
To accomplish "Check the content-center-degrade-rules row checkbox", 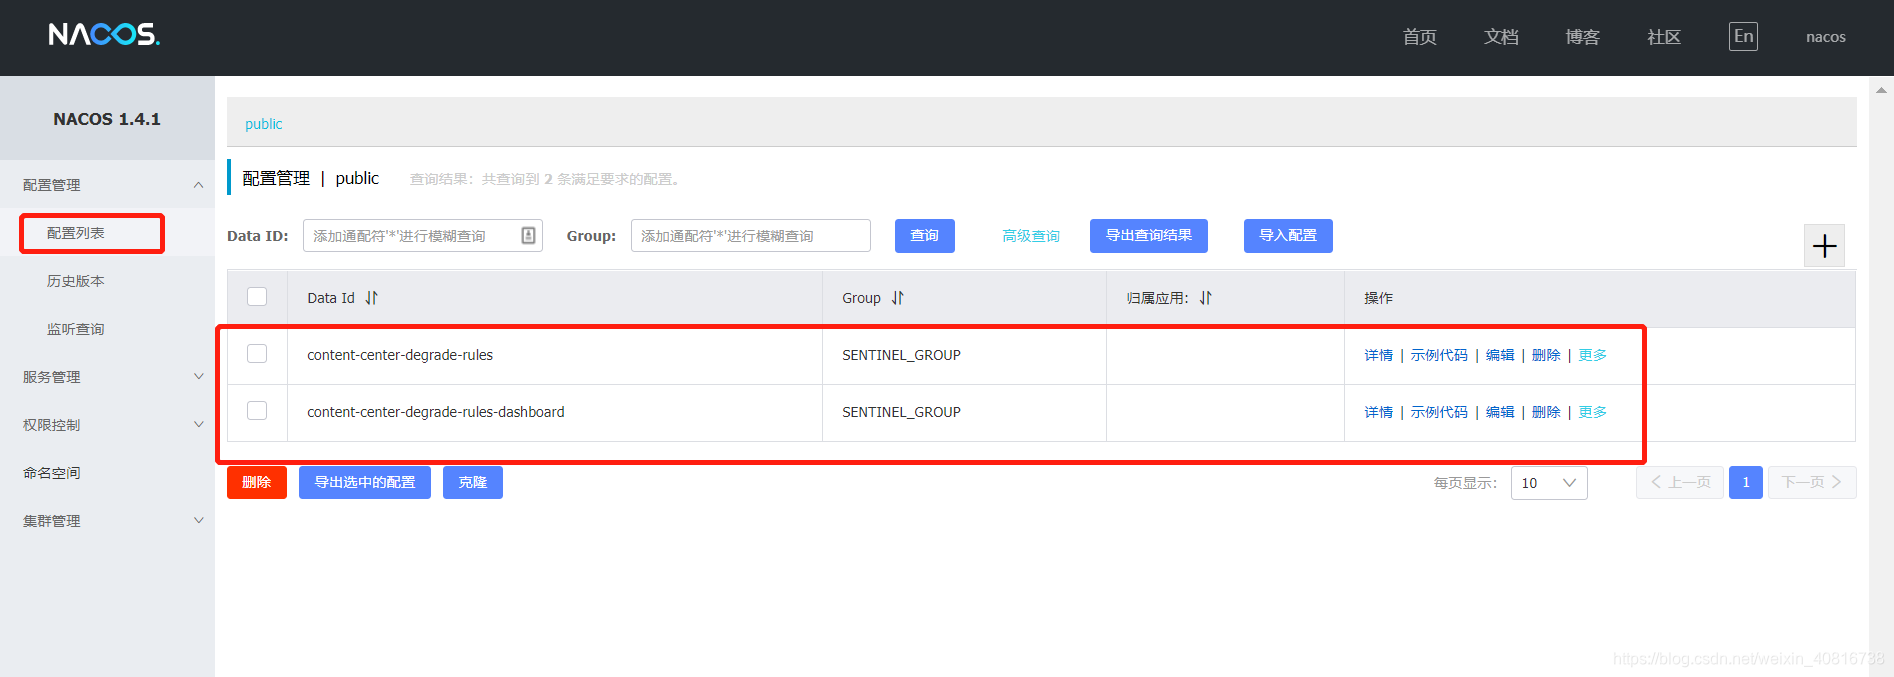I will click(x=257, y=354).
